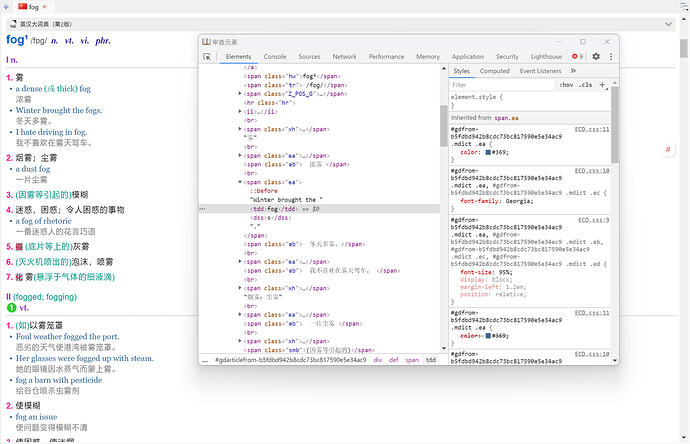This screenshot has height=444, width=690.
Task: Click the green circled 1 icon before vt.
Action: tap(11, 308)
